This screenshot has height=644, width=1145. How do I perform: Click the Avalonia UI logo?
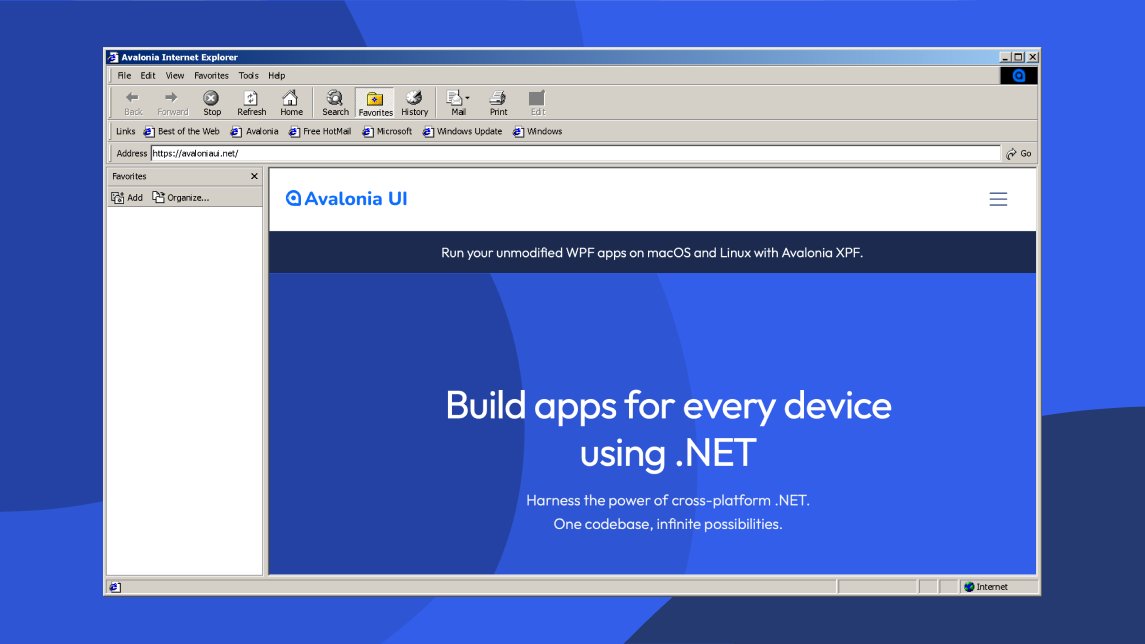(x=346, y=199)
